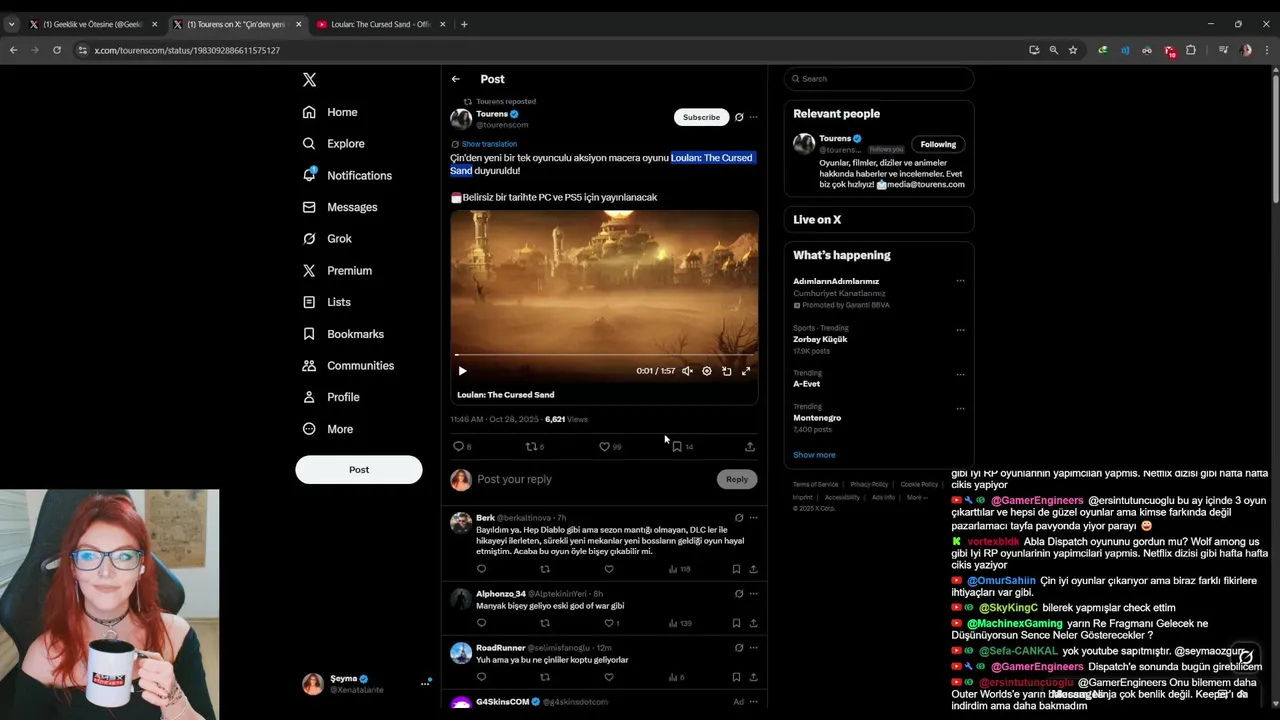The width and height of the screenshot is (1280, 720).
Task: Open options for A-Event trend
Action: (x=960, y=375)
